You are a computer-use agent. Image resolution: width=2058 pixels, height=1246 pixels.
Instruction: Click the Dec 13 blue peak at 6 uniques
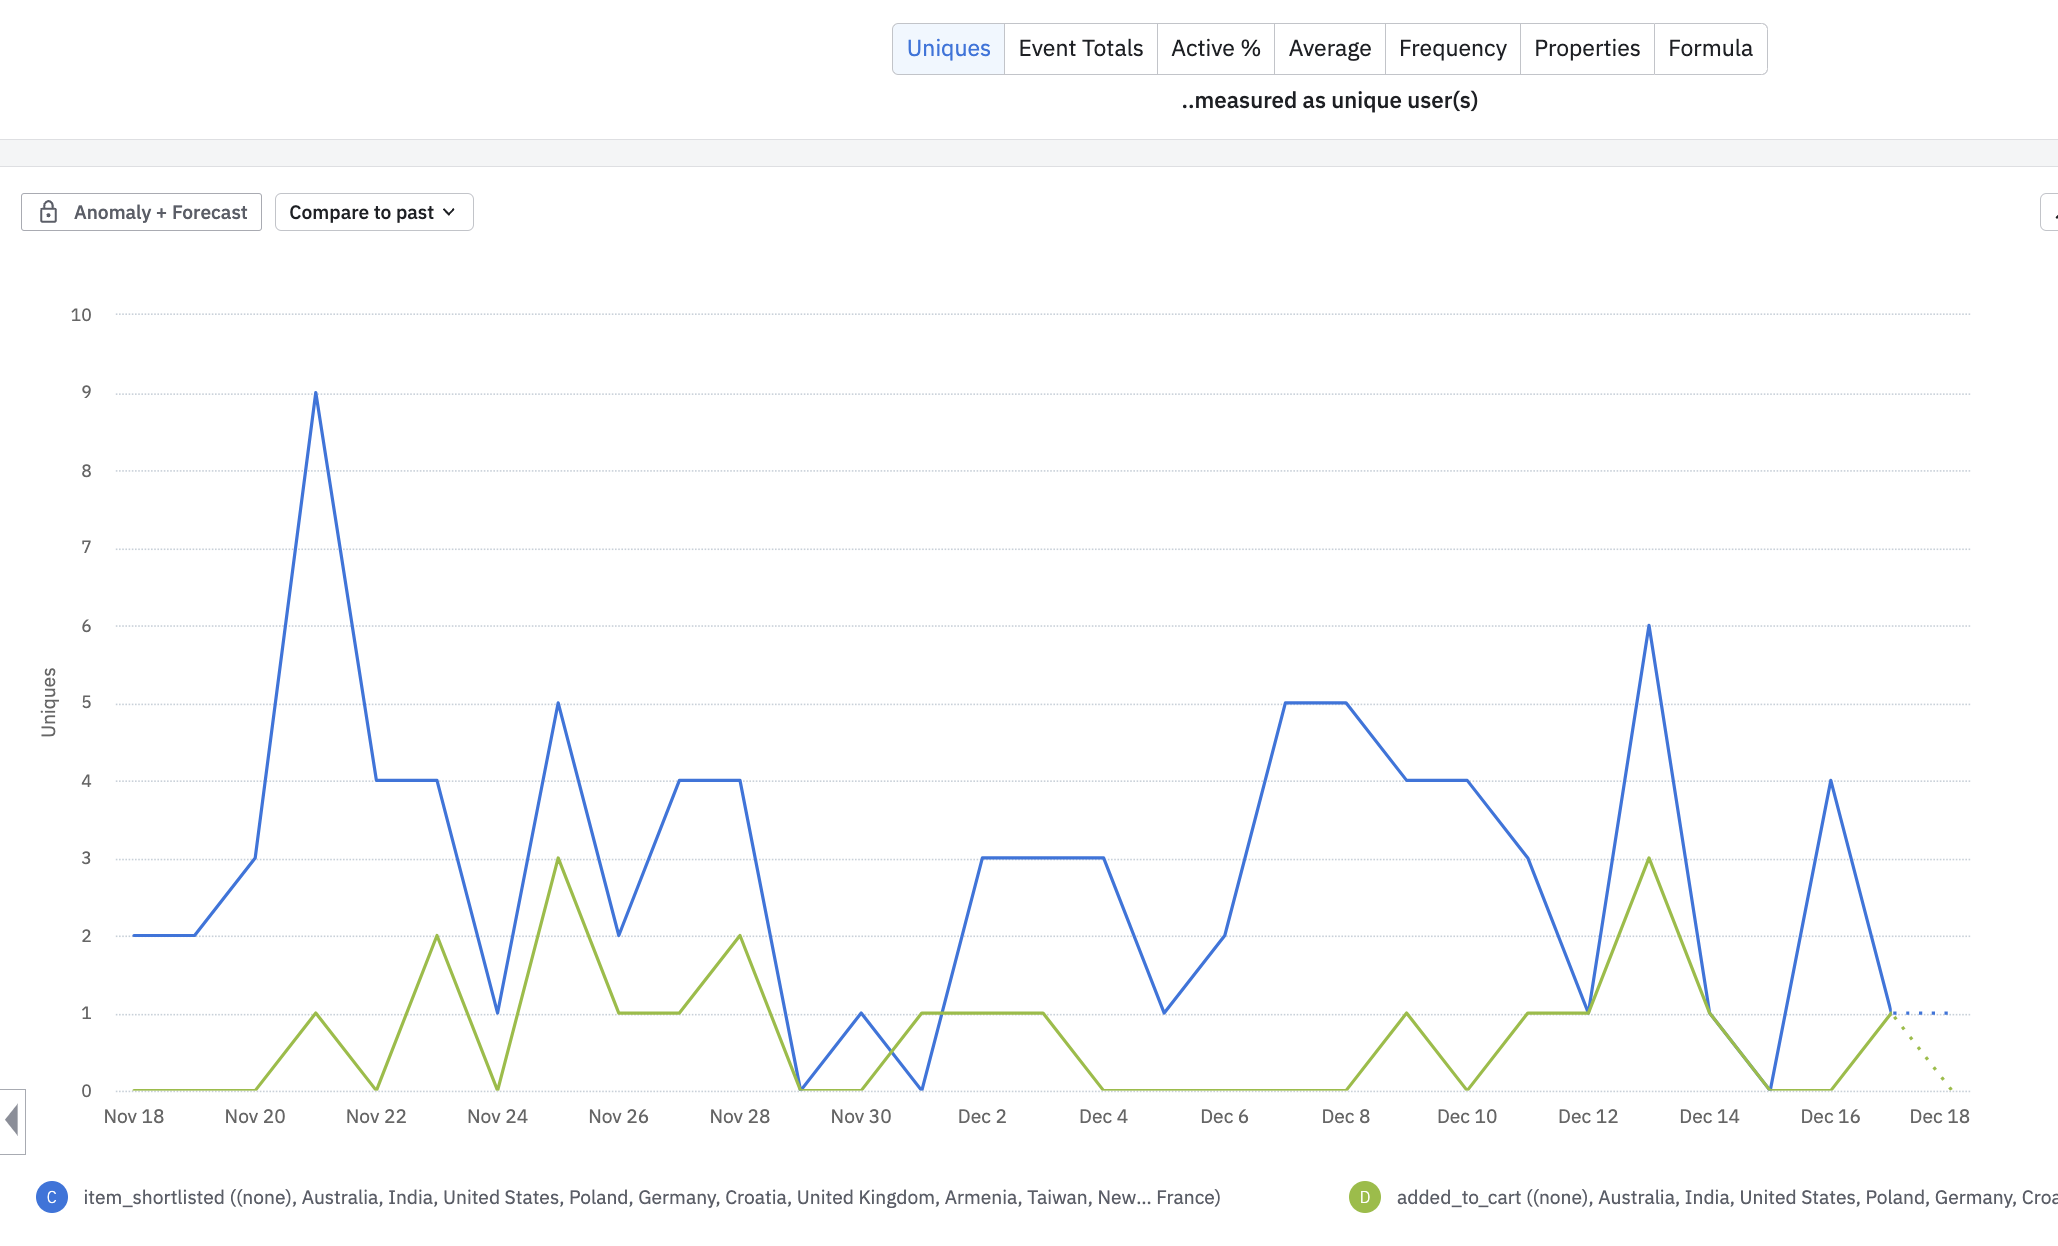point(1648,626)
